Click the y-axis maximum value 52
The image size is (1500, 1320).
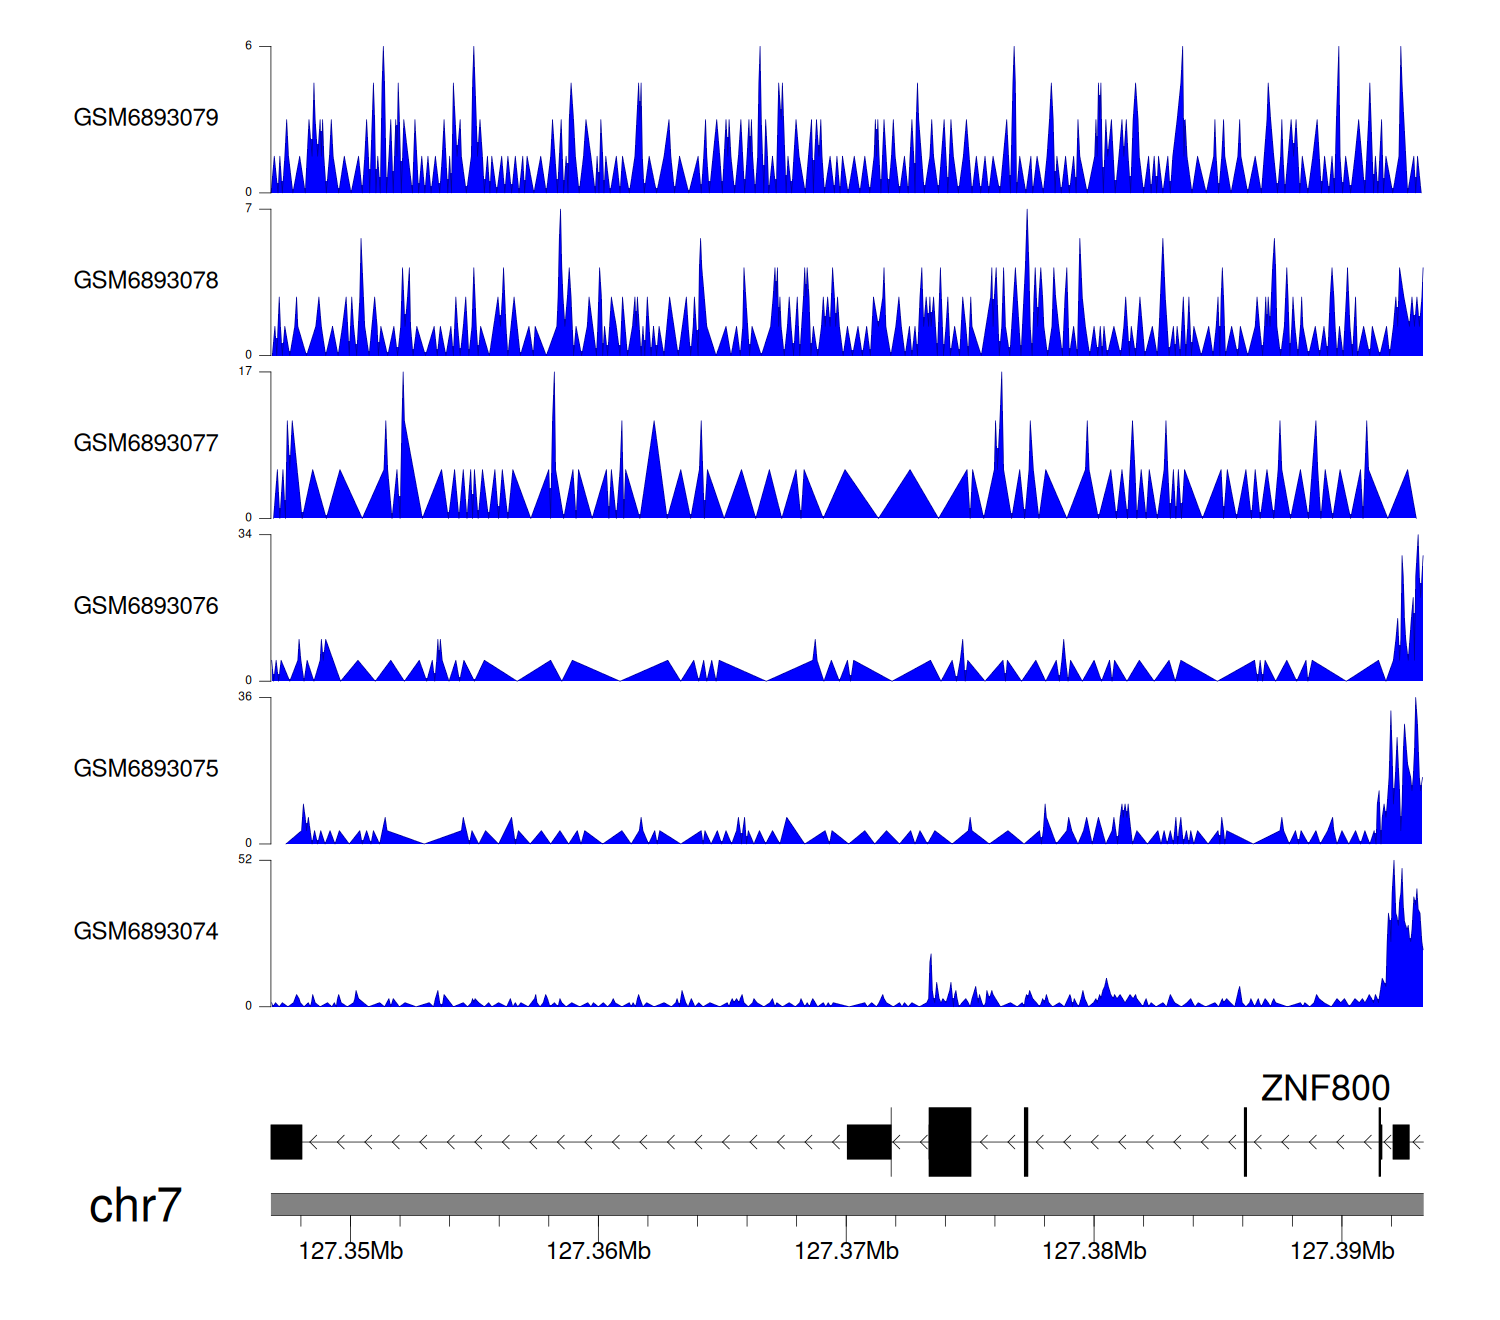pyautogui.click(x=245, y=860)
